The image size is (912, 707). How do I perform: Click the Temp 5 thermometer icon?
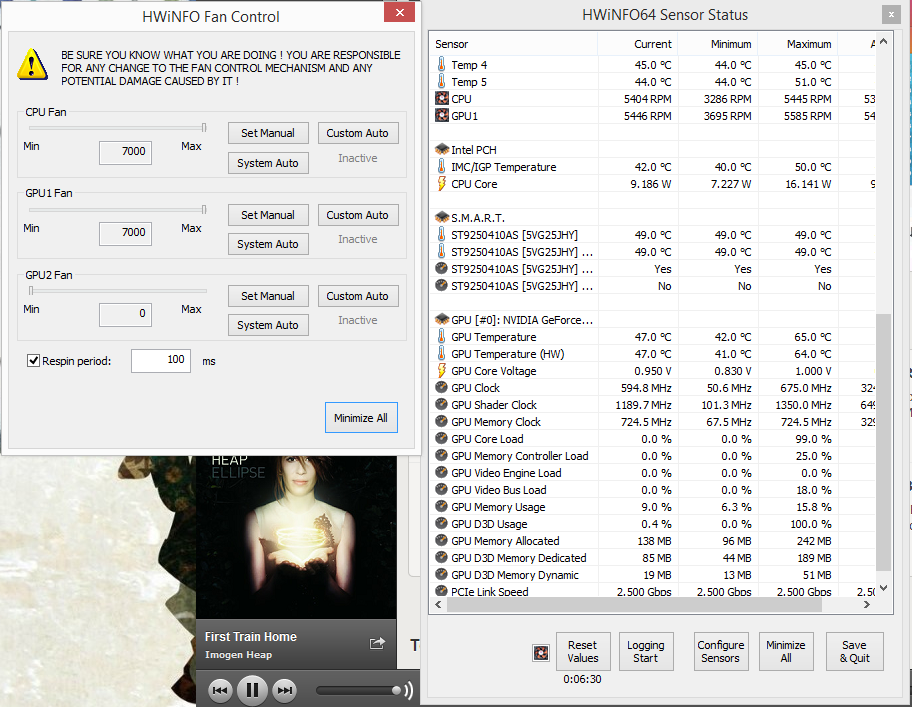441,81
